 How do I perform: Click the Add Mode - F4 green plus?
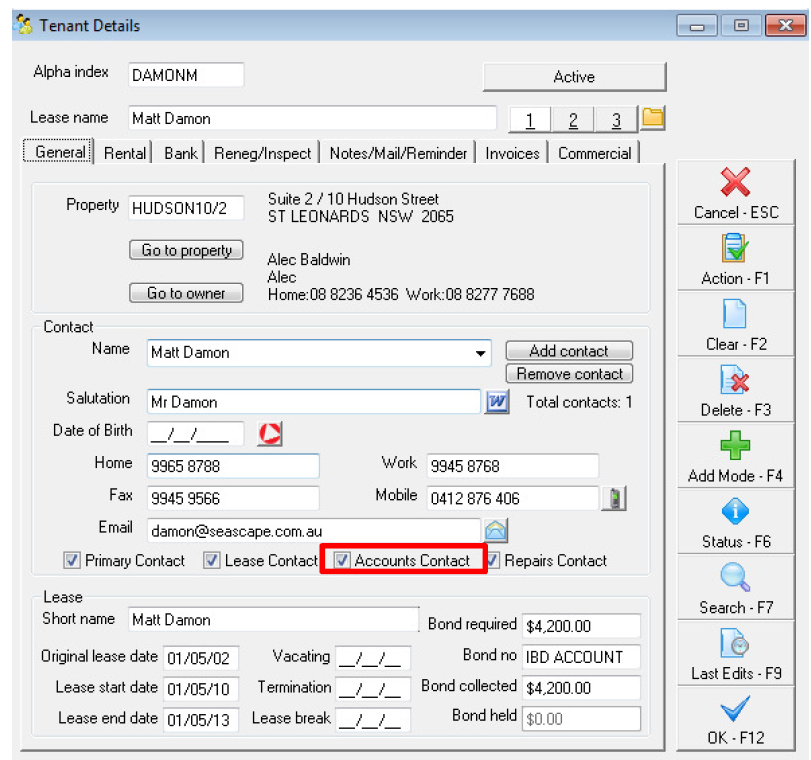click(735, 445)
